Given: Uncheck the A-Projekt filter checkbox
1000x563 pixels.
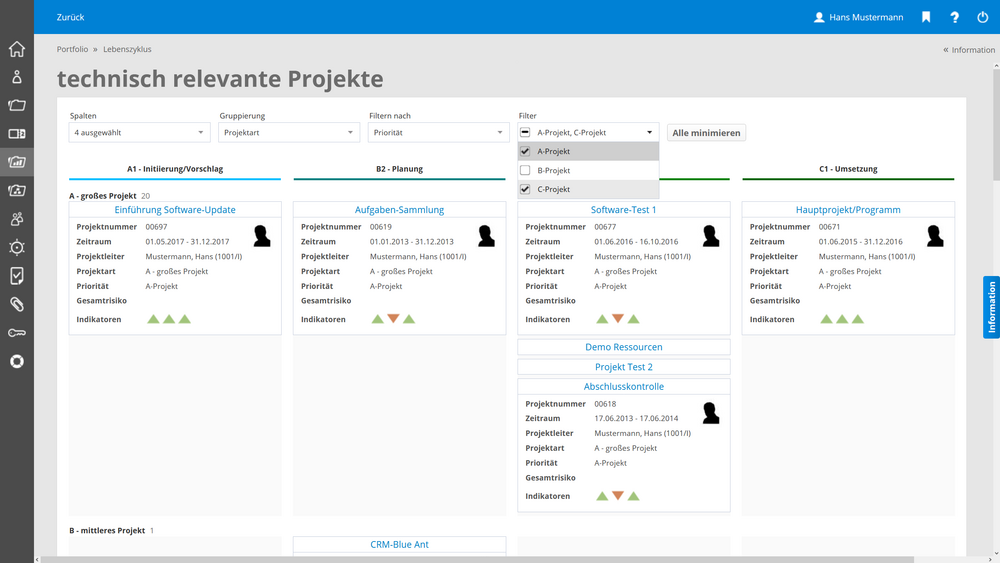Looking at the screenshot, I should click(x=526, y=152).
